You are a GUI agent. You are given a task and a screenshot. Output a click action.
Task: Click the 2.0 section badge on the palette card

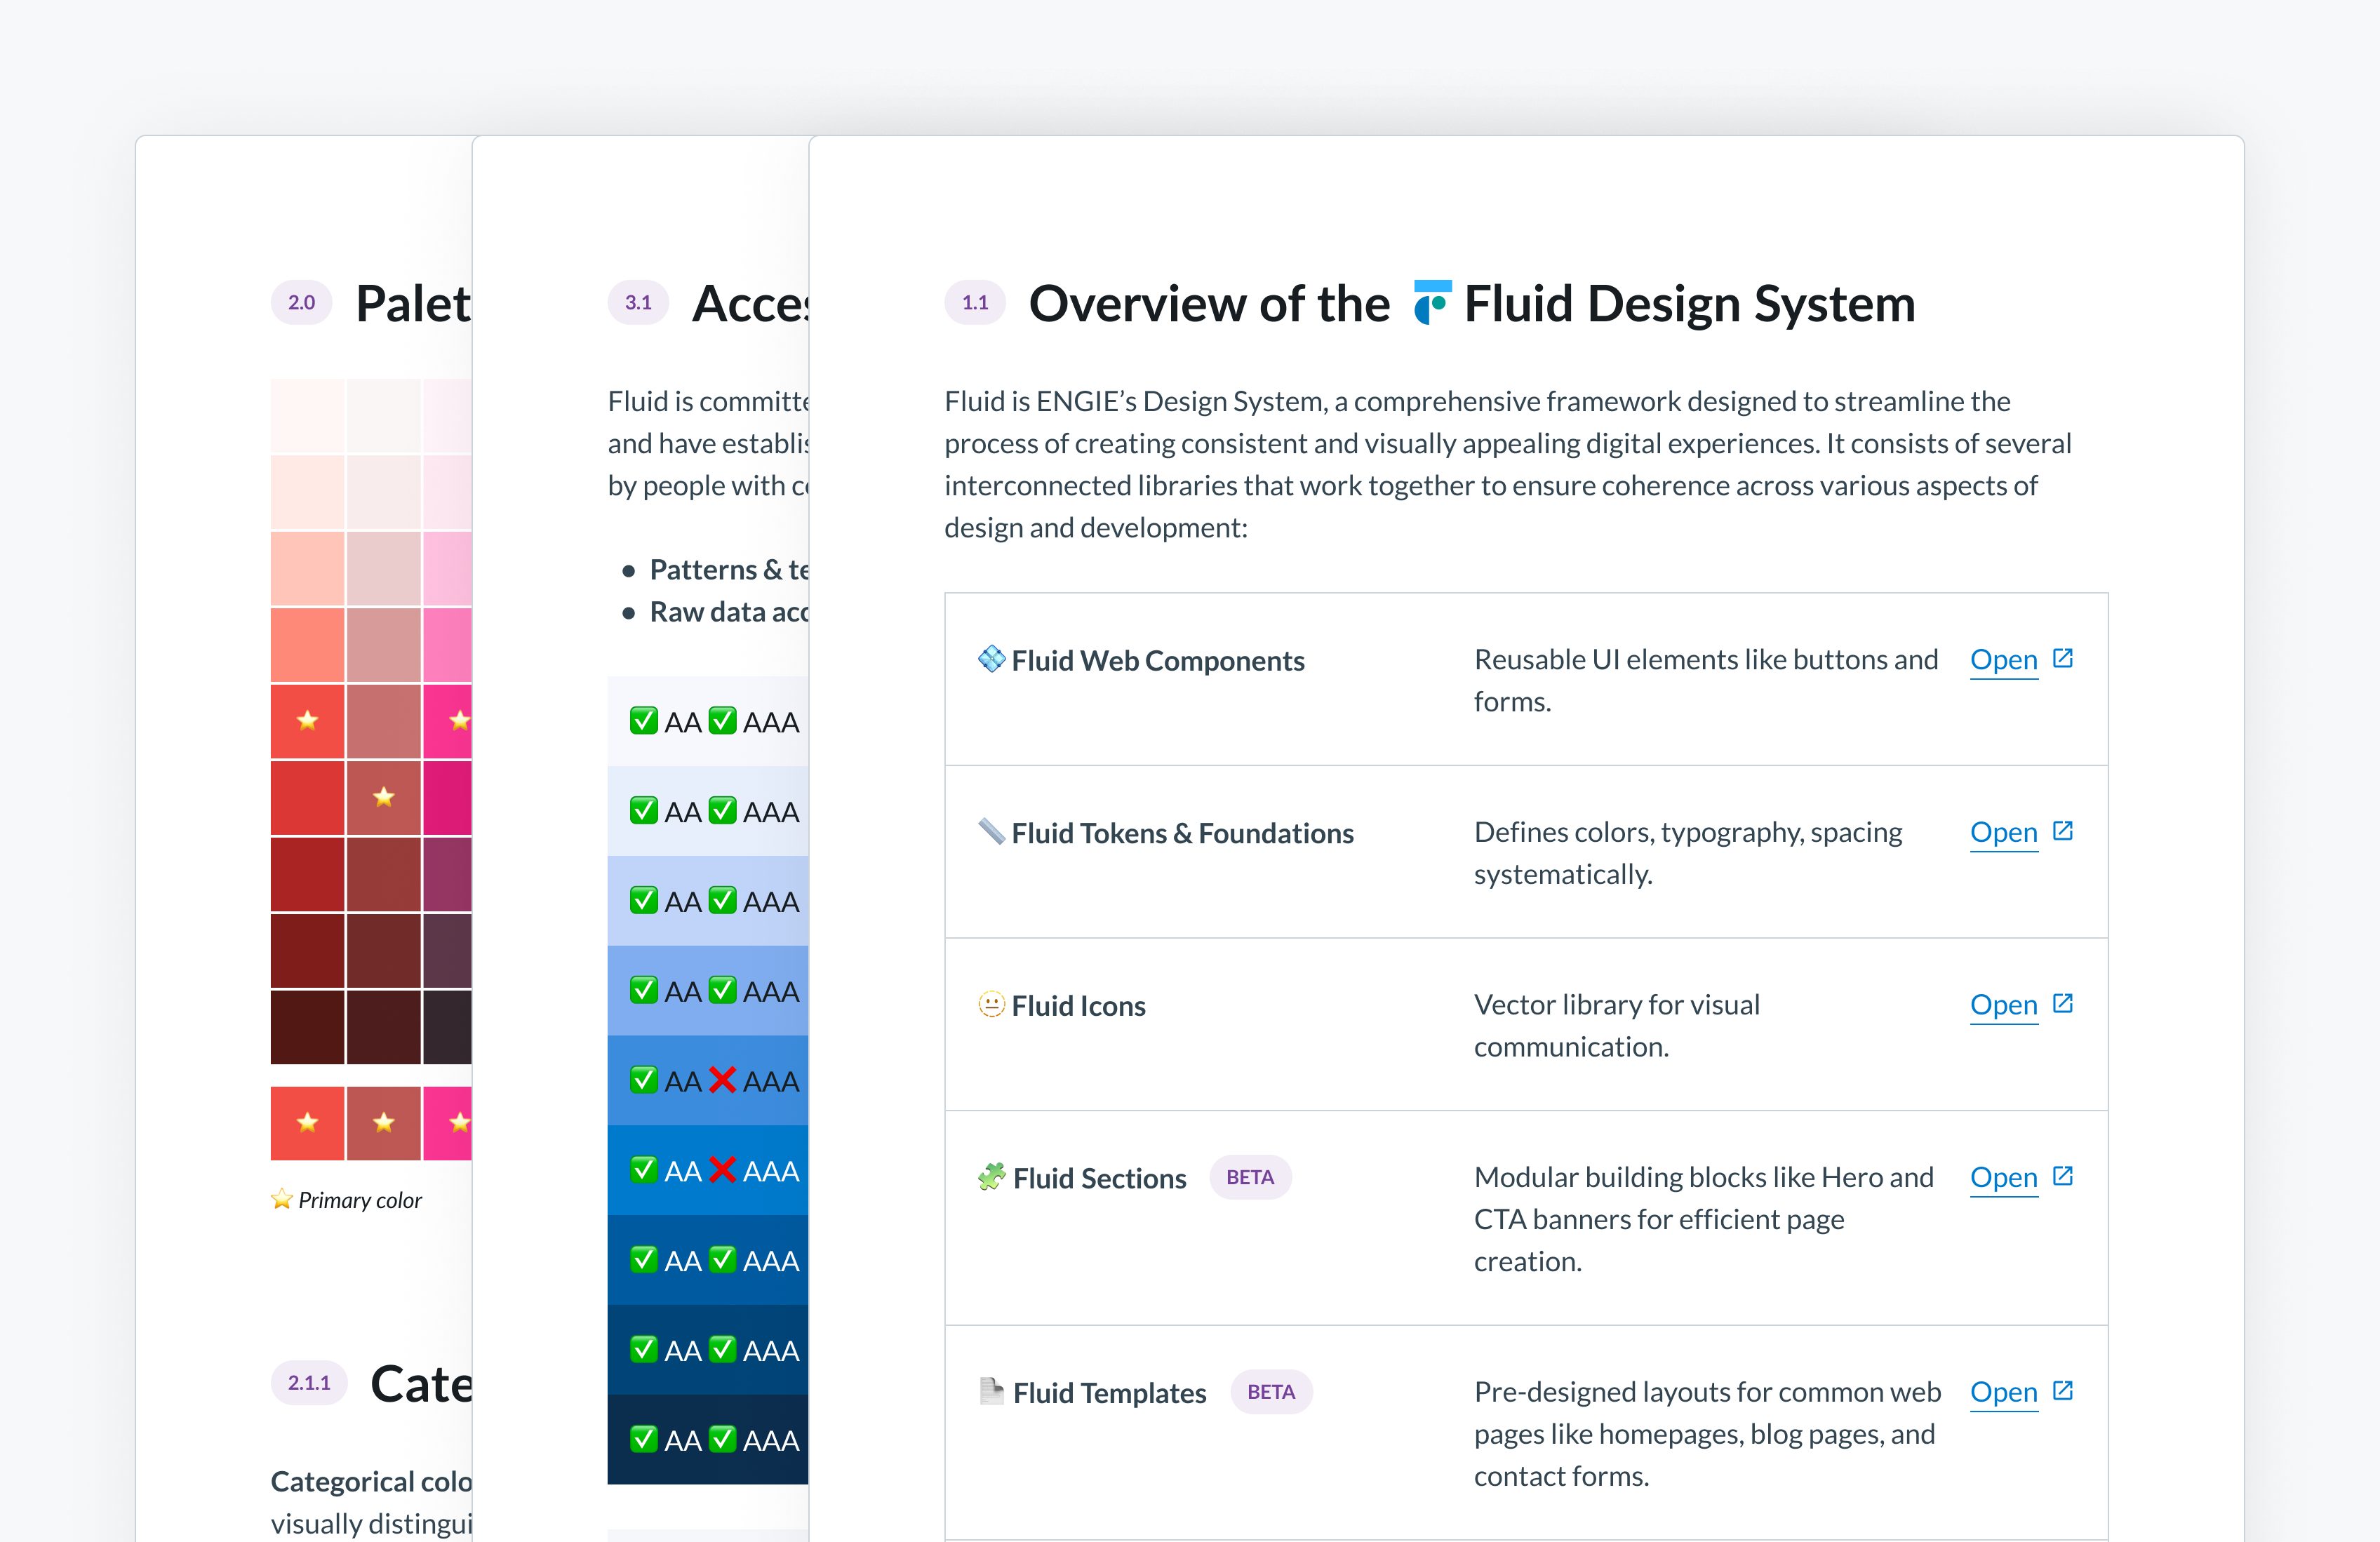pyautogui.click(x=301, y=303)
